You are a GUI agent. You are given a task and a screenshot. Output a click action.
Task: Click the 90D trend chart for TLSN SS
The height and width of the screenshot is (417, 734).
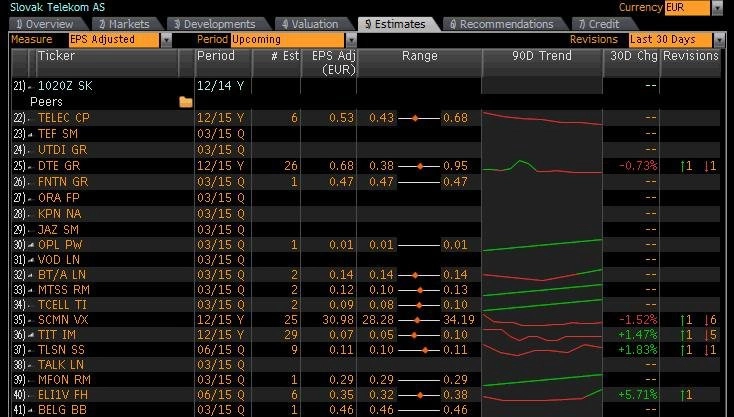click(542, 350)
